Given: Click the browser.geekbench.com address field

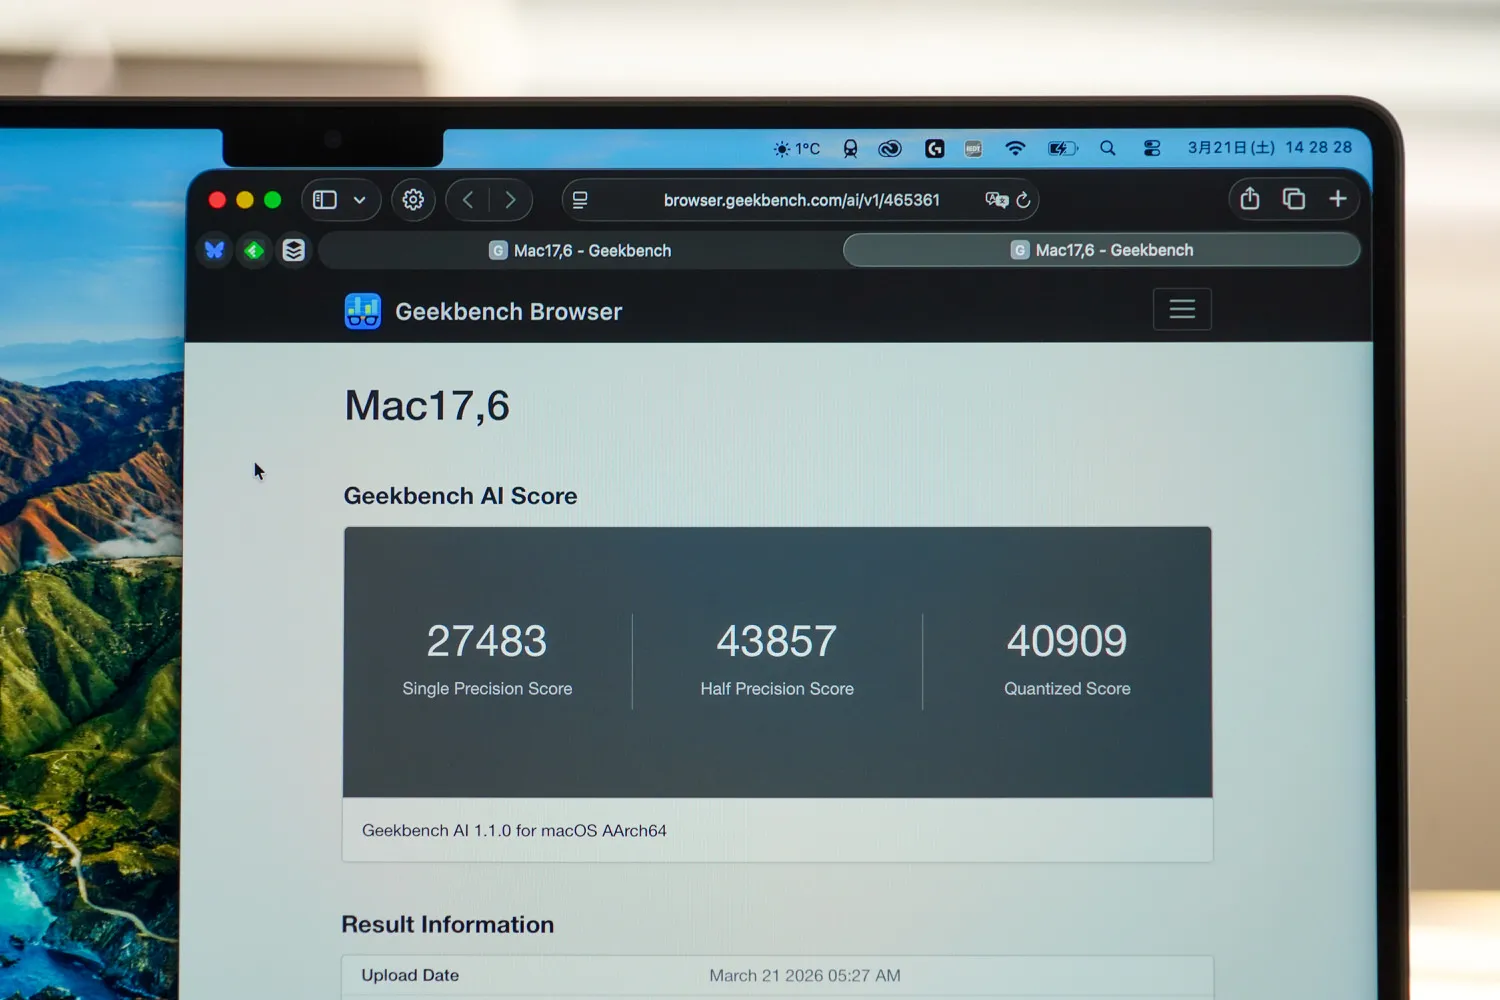Looking at the screenshot, I should pyautogui.click(x=801, y=200).
